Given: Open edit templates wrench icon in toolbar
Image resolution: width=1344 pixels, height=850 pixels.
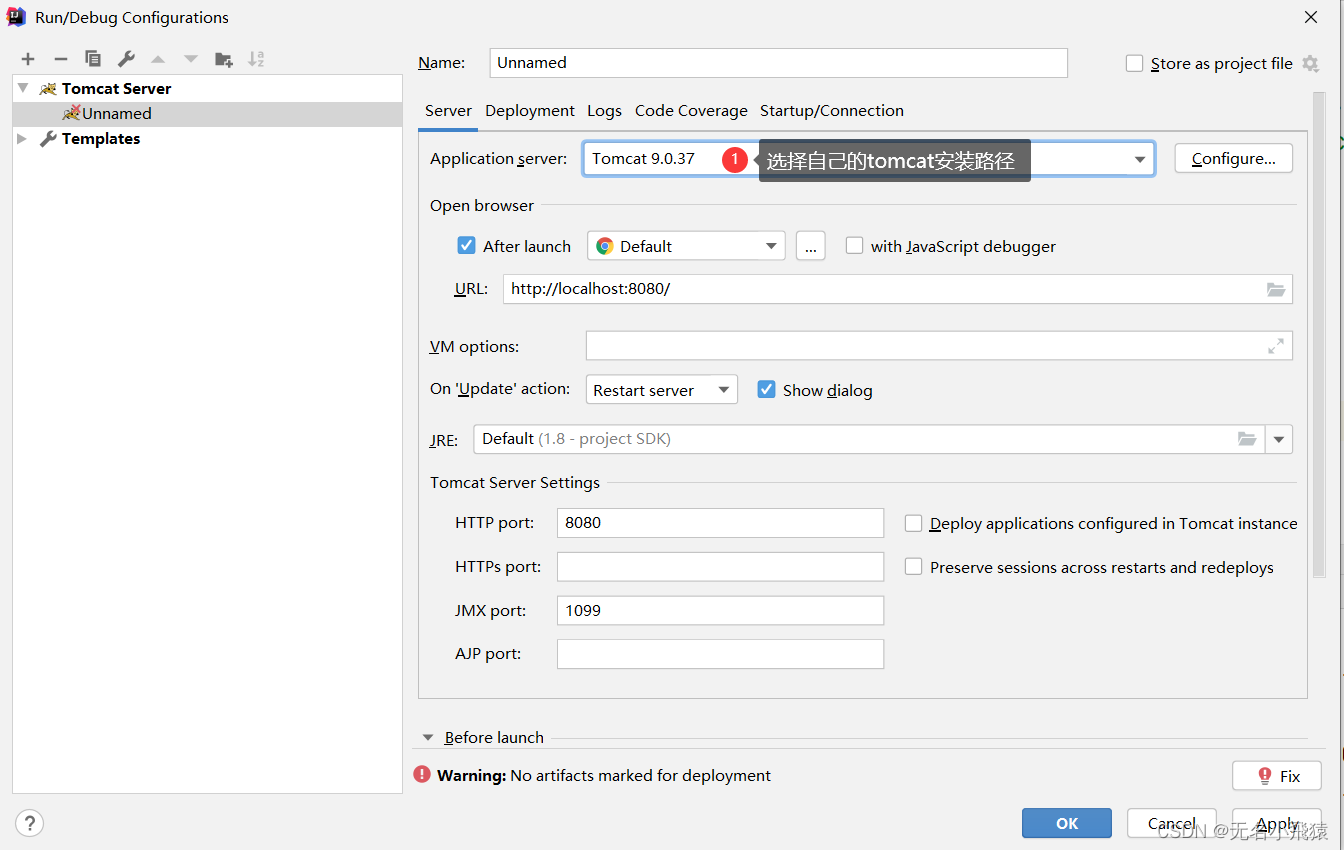Looking at the screenshot, I should (126, 59).
